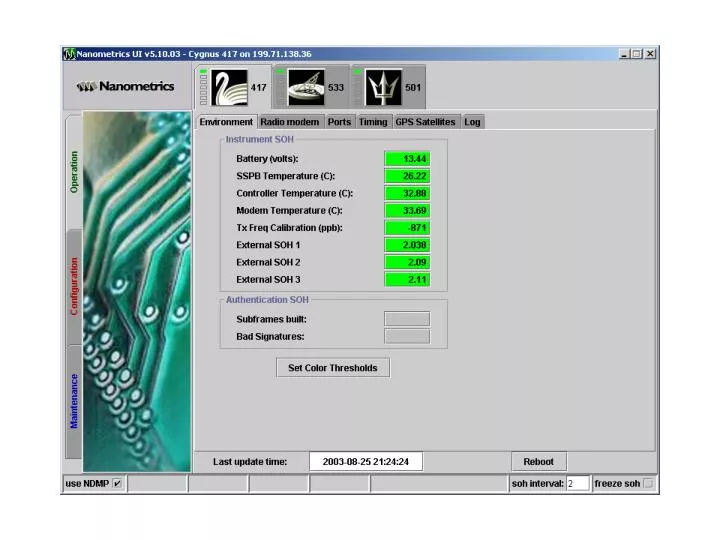Maximize the Nanometrics UI window
Screen dimensions: 720x540
[x=636, y=54]
